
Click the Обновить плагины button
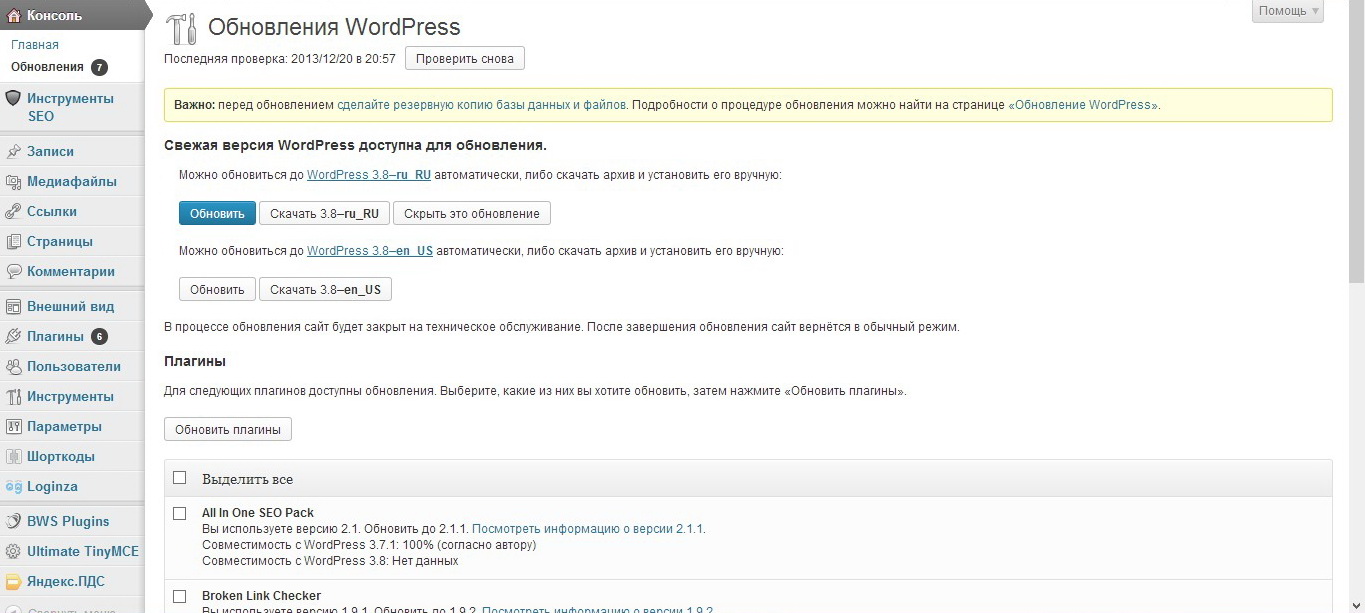(x=228, y=430)
